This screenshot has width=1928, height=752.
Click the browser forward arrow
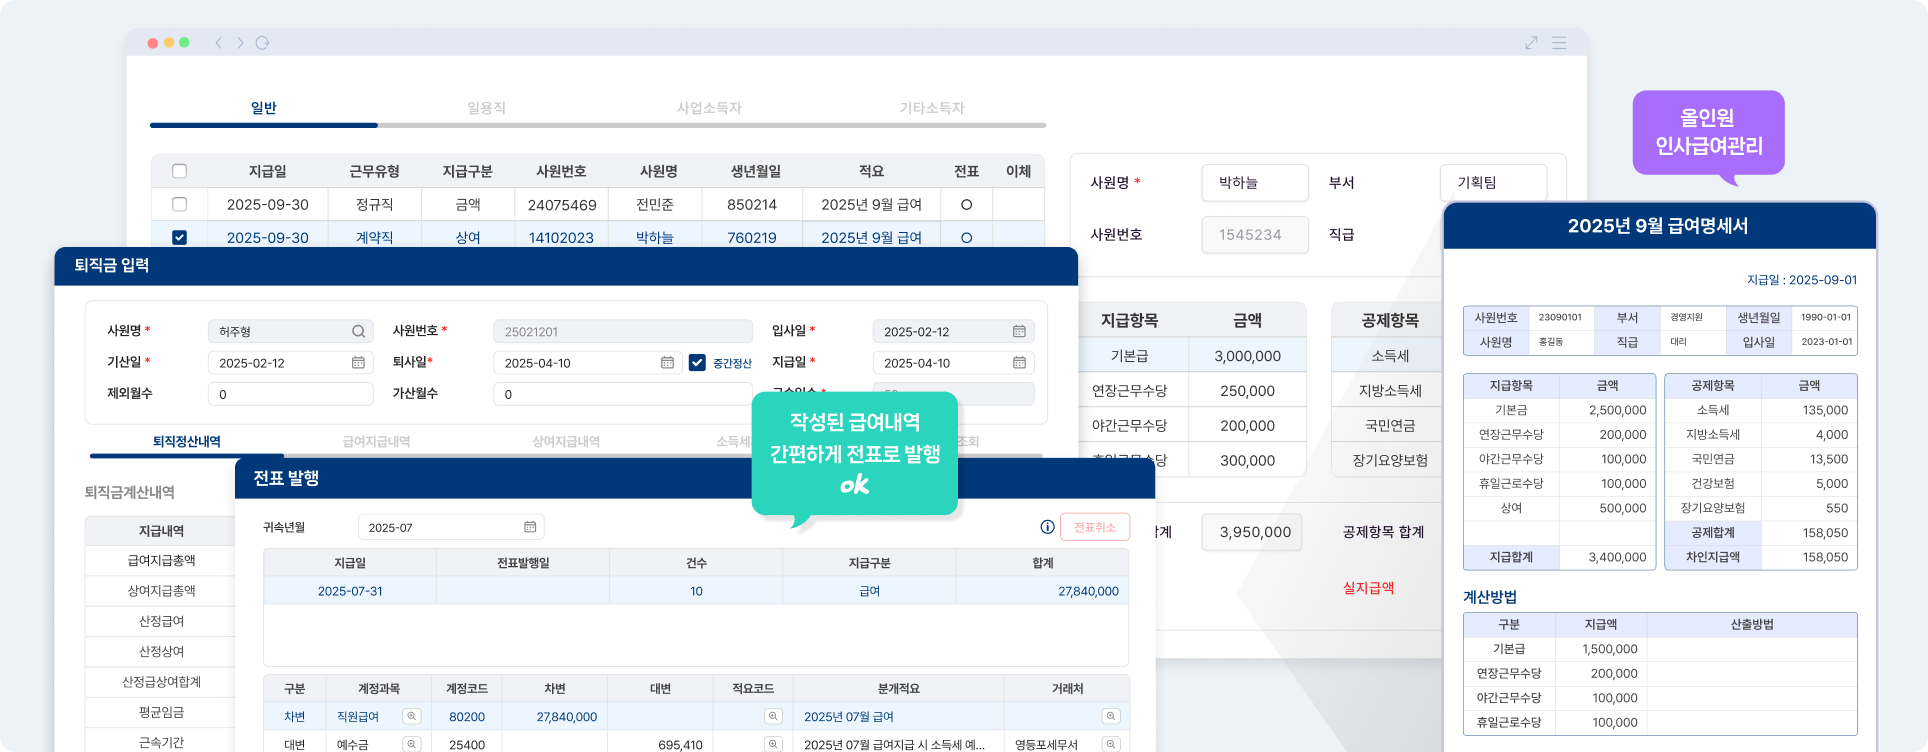[x=240, y=43]
